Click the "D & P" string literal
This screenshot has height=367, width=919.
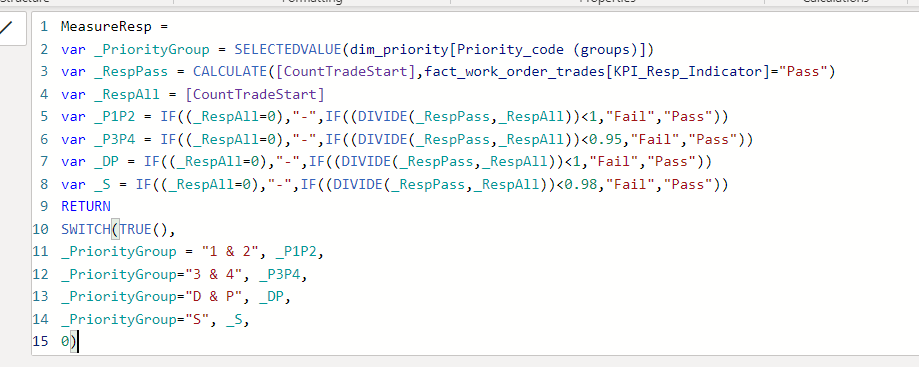[213, 297]
